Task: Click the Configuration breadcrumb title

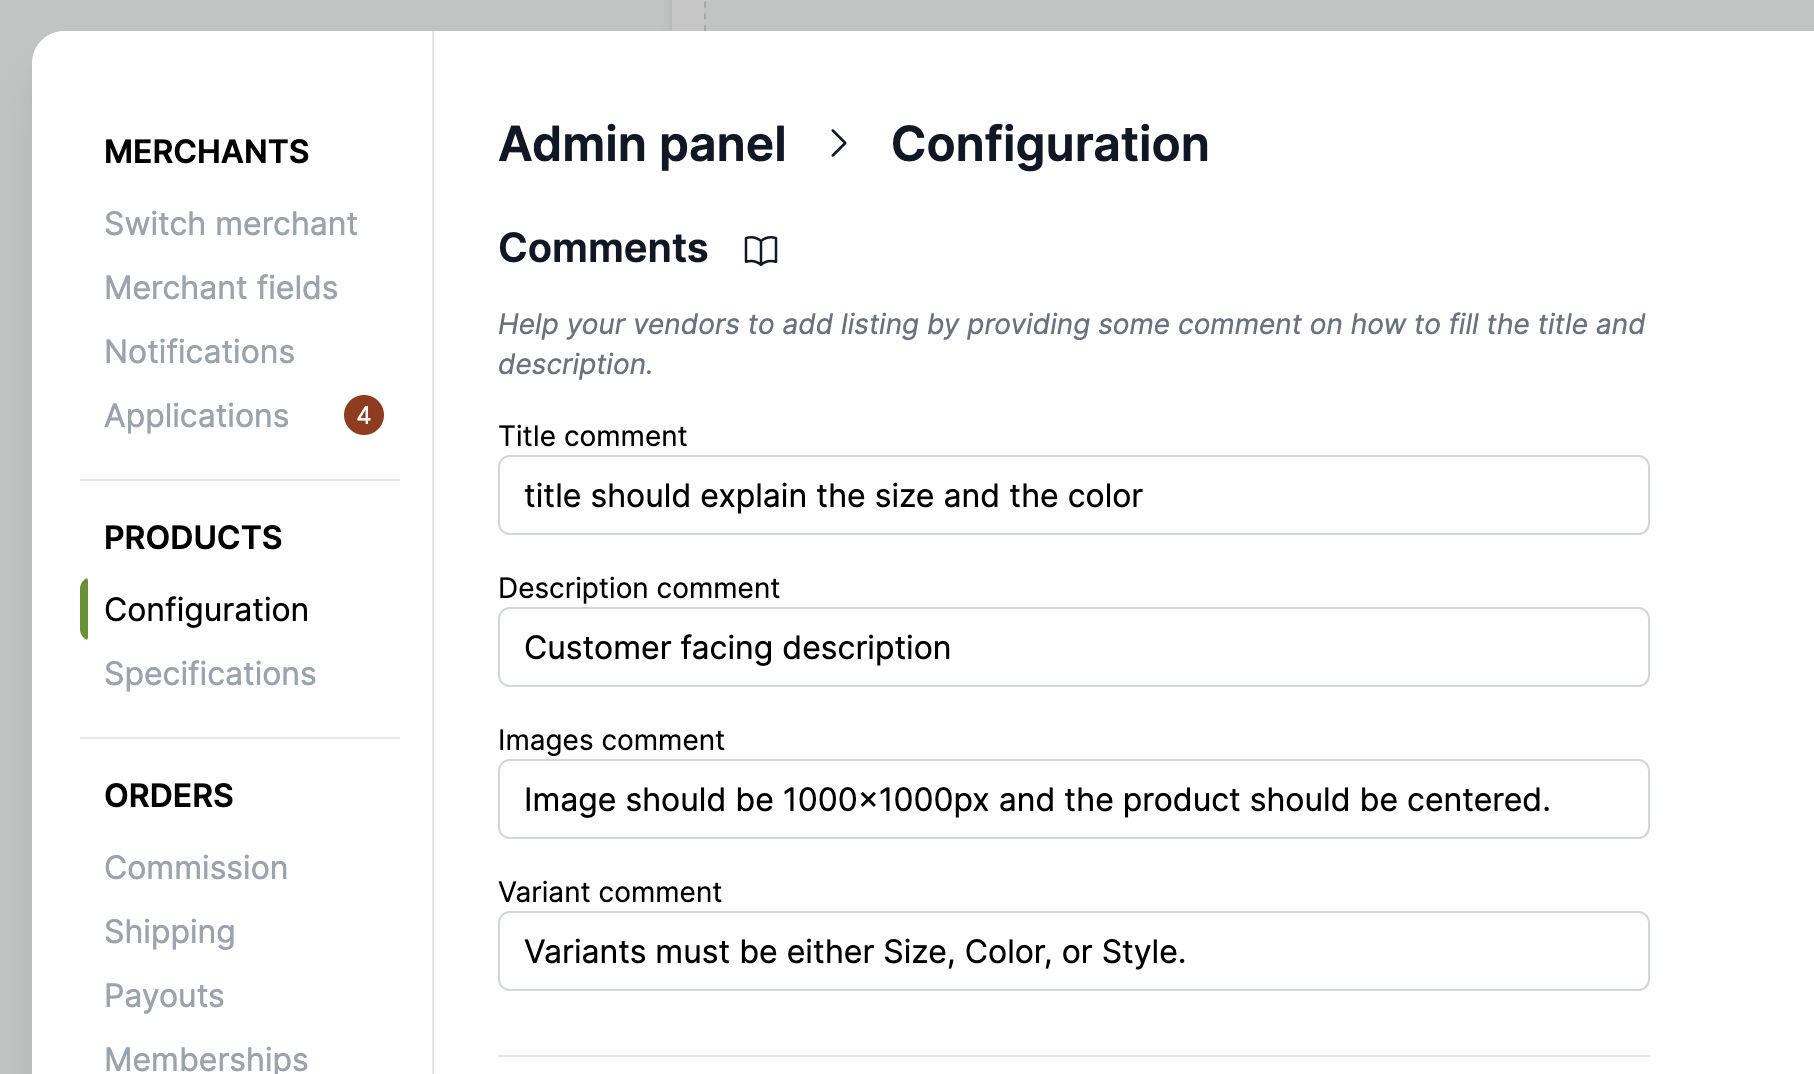Action: tap(1049, 144)
